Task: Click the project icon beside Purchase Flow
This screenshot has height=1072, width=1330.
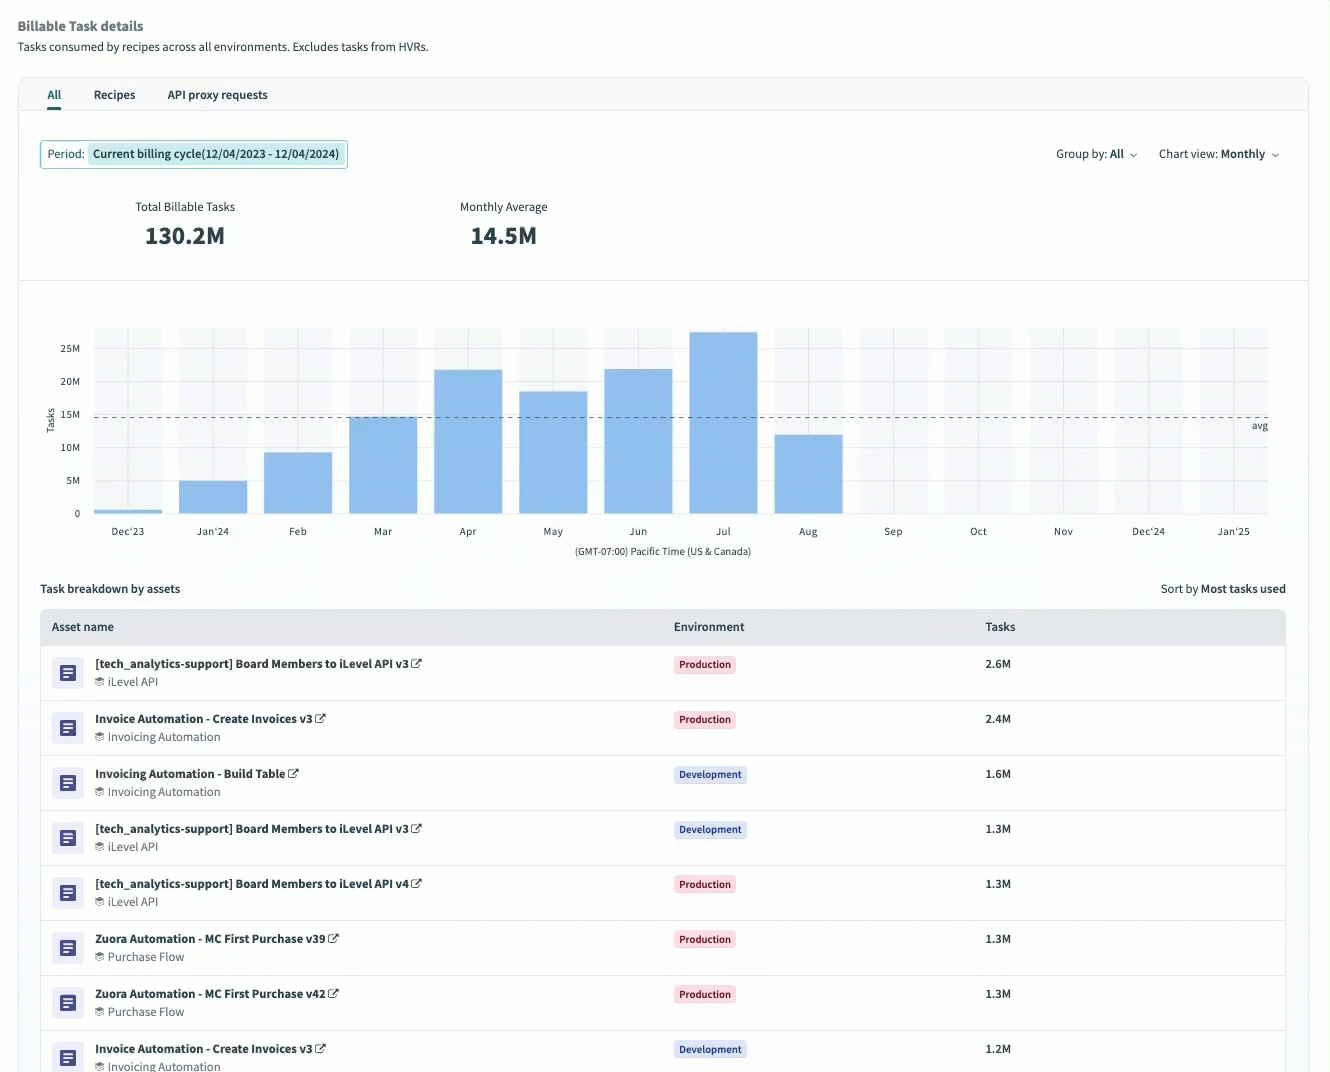Action: [100, 957]
